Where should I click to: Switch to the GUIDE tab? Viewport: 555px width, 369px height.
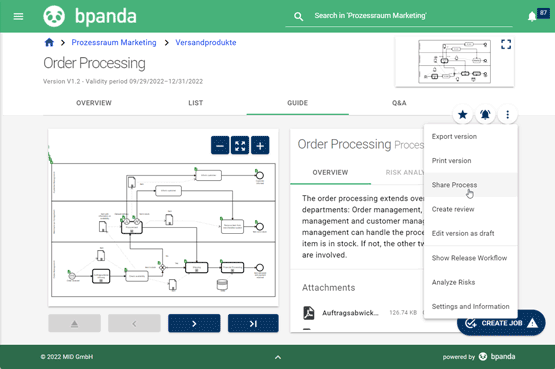[297, 103]
